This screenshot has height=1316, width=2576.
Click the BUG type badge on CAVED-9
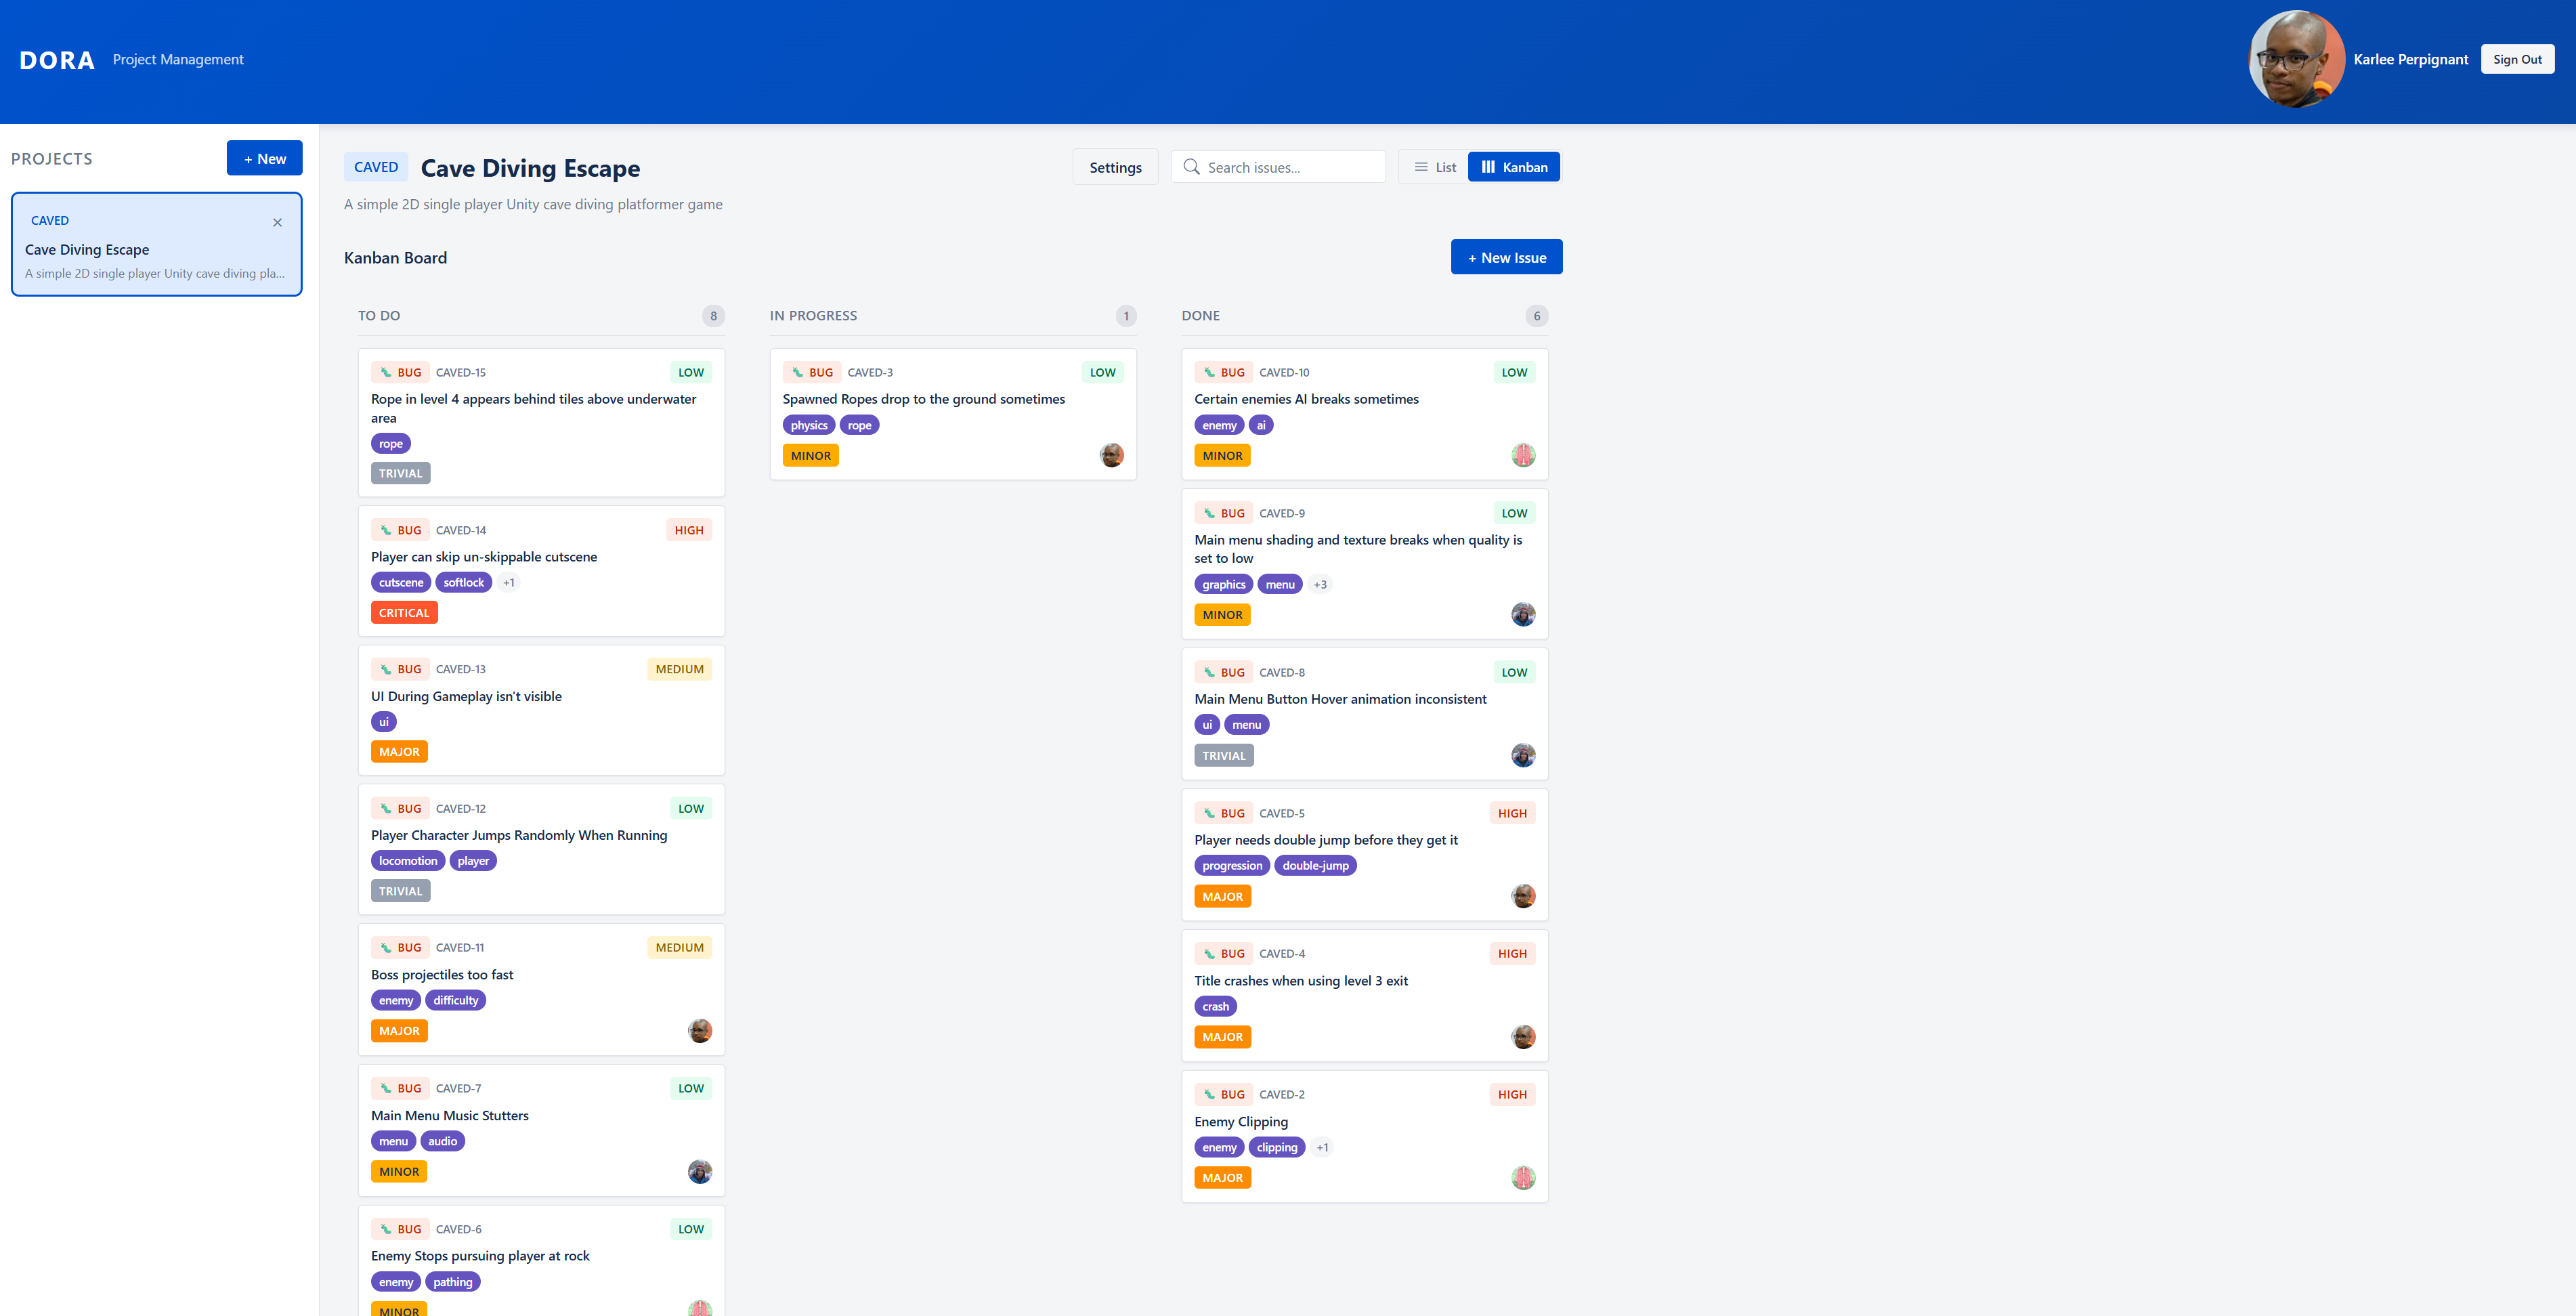coord(1224,513)
